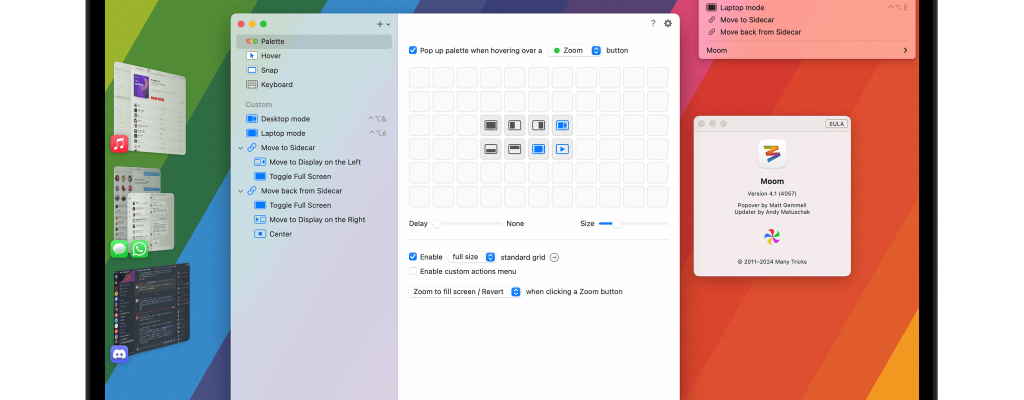Click the help question mark icon
The image size is (1024, 400).
pyautogui.click(x=653, y=23)
